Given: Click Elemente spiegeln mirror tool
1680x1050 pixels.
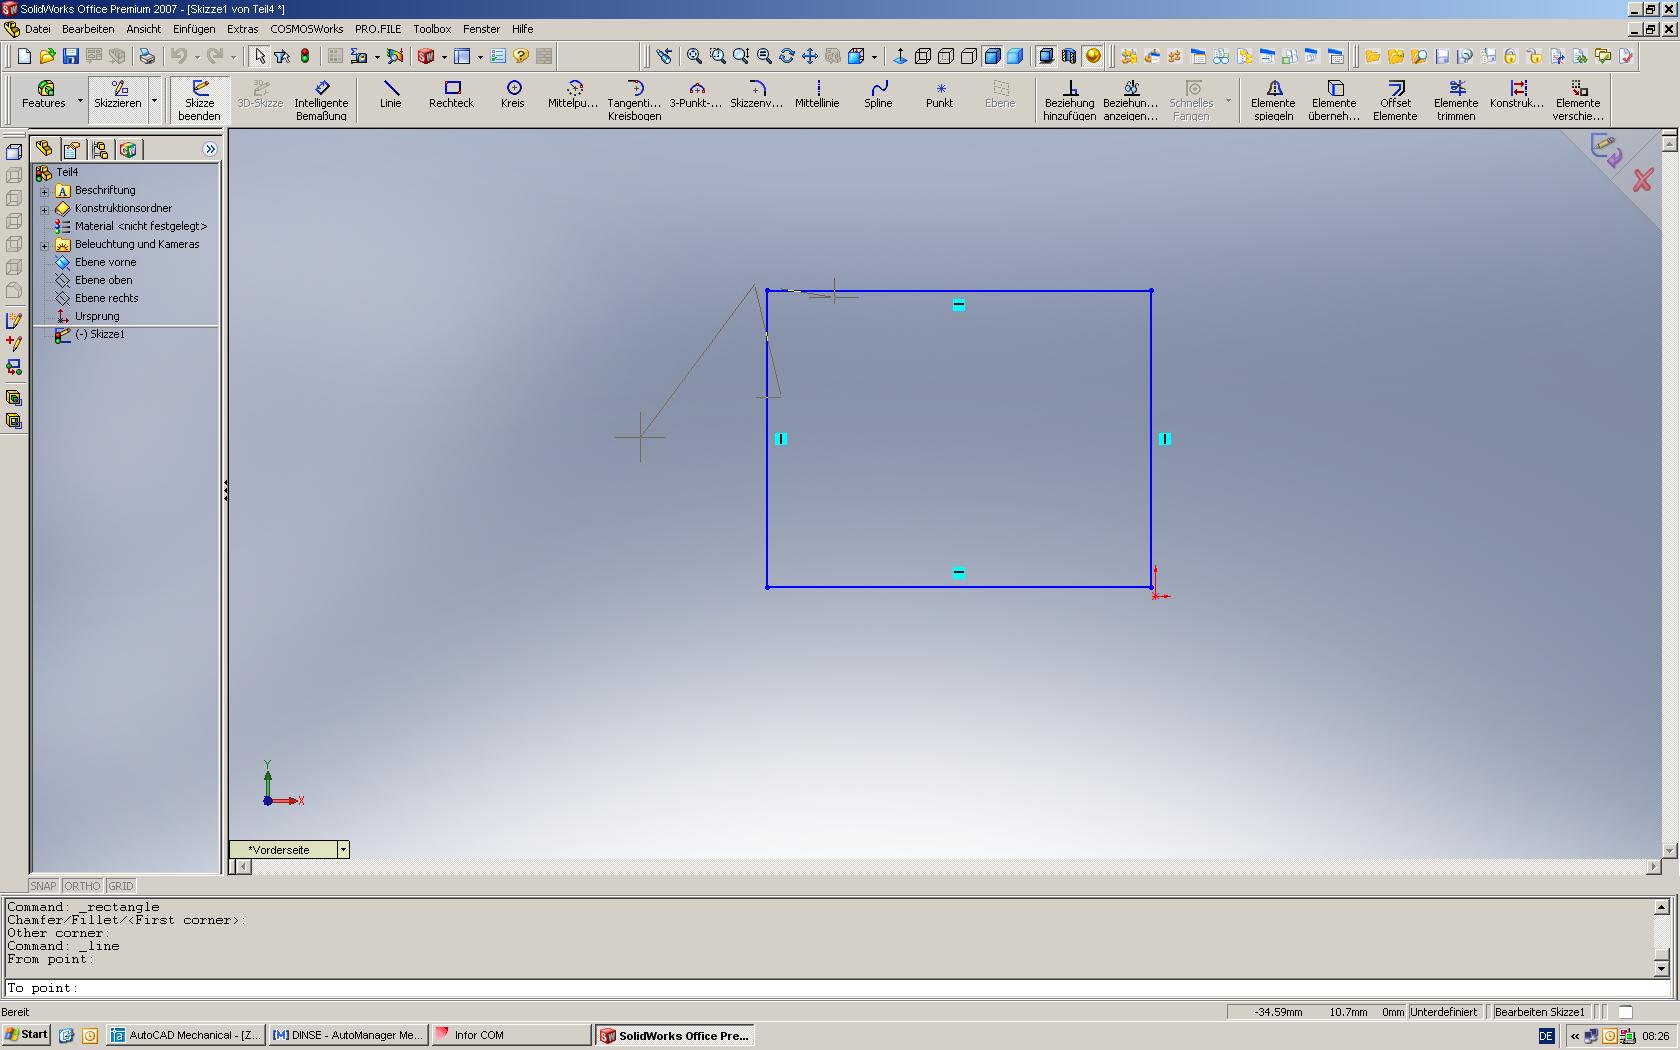Looking at the screenshot, I should [1273, 100].
